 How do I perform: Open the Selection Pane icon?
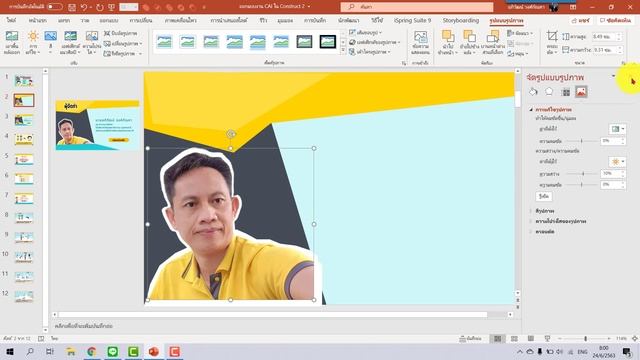[x=492, y=36]
